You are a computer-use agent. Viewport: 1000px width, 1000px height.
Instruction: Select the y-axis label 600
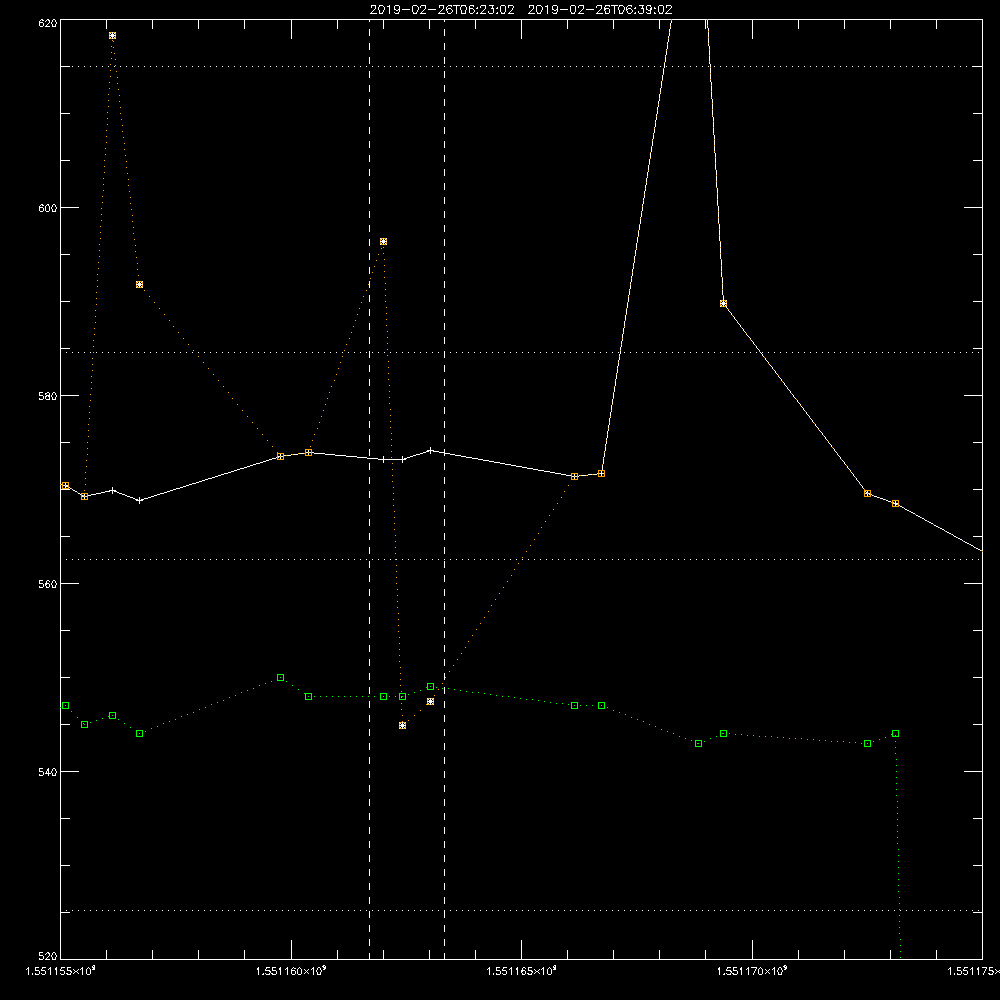point(48,208)
